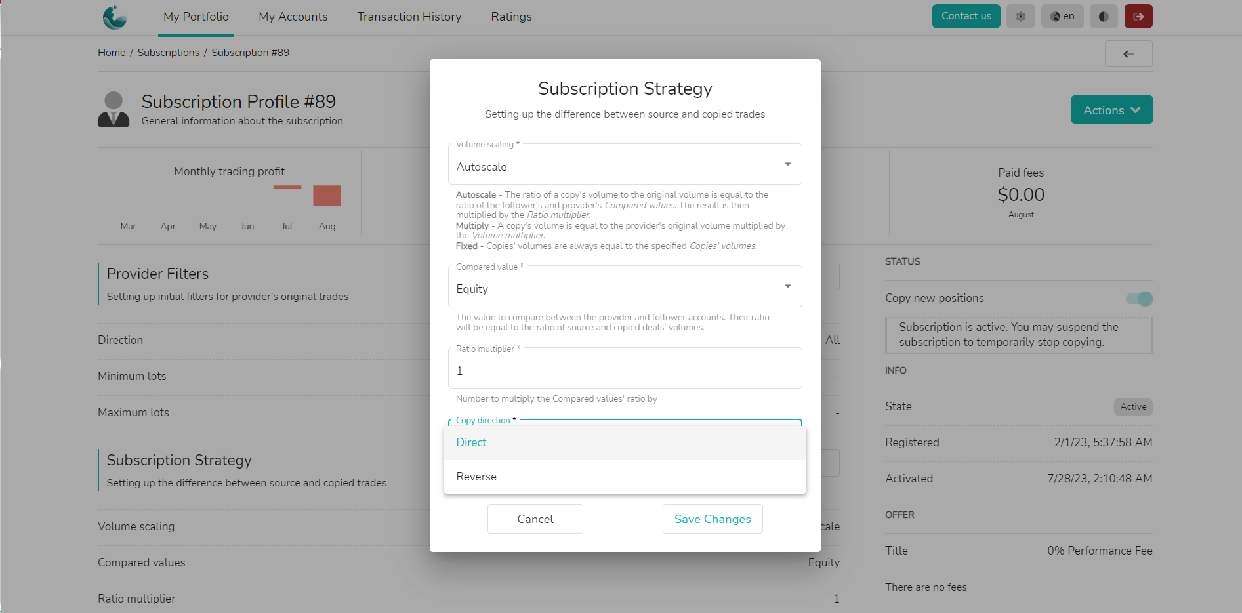Go to the My Accounts tab
This screenshot has width=1242, height=613.
294,17
